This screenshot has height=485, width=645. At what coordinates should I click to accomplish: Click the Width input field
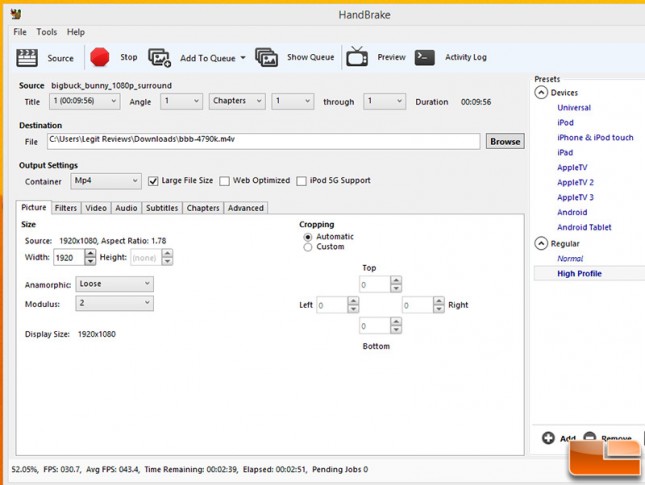click(69, 258)
